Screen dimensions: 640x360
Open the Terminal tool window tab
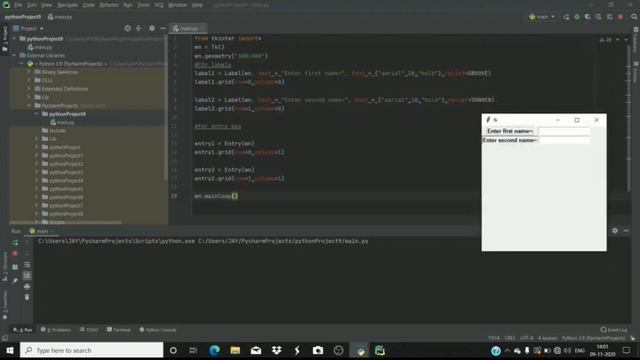point(119,330)
